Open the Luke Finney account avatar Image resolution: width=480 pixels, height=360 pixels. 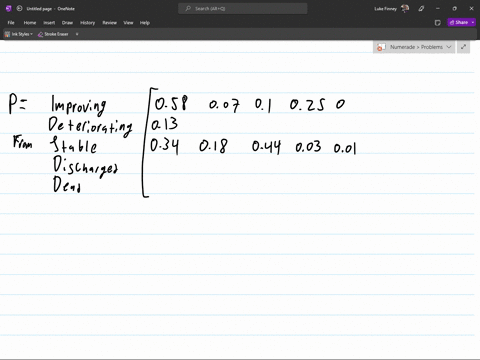(405, 9)
